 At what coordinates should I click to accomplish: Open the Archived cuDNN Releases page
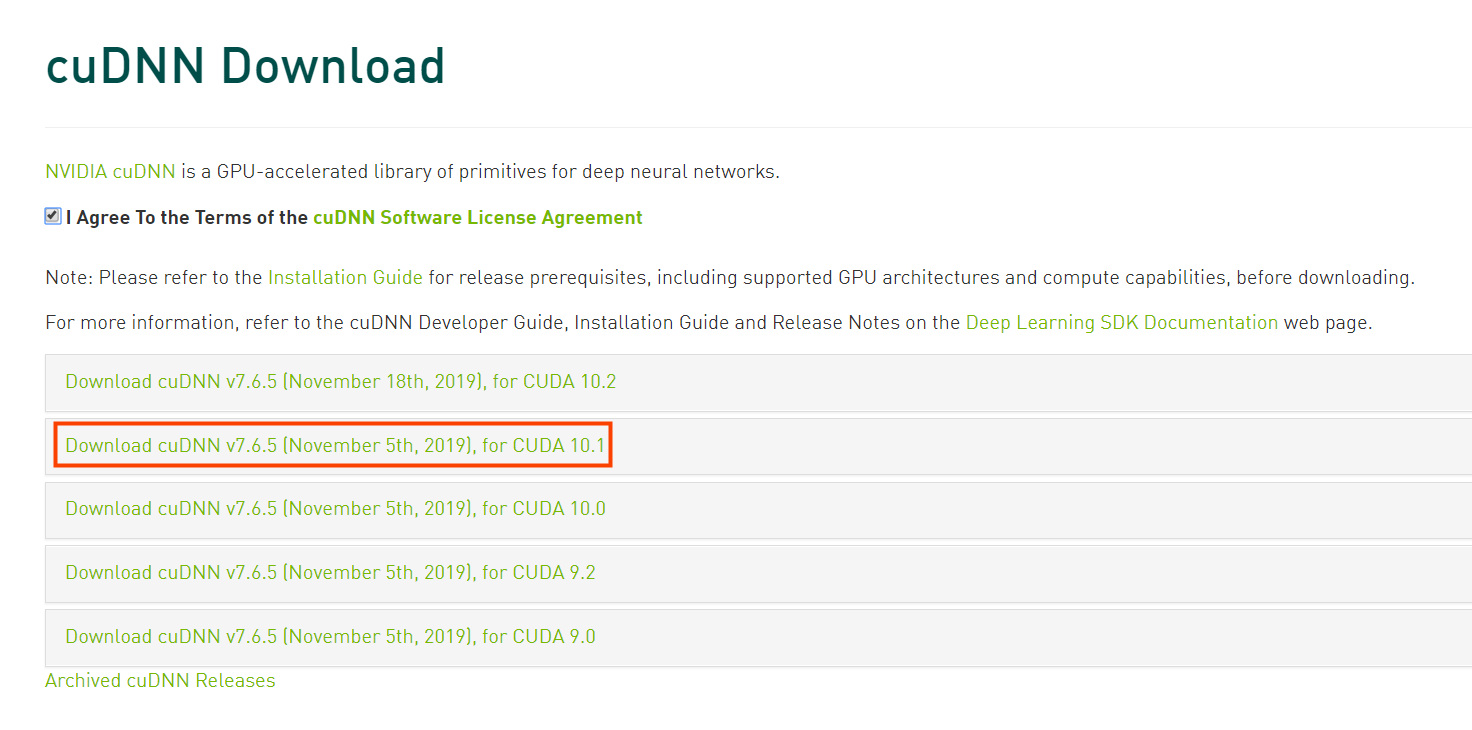click(159, 680)
